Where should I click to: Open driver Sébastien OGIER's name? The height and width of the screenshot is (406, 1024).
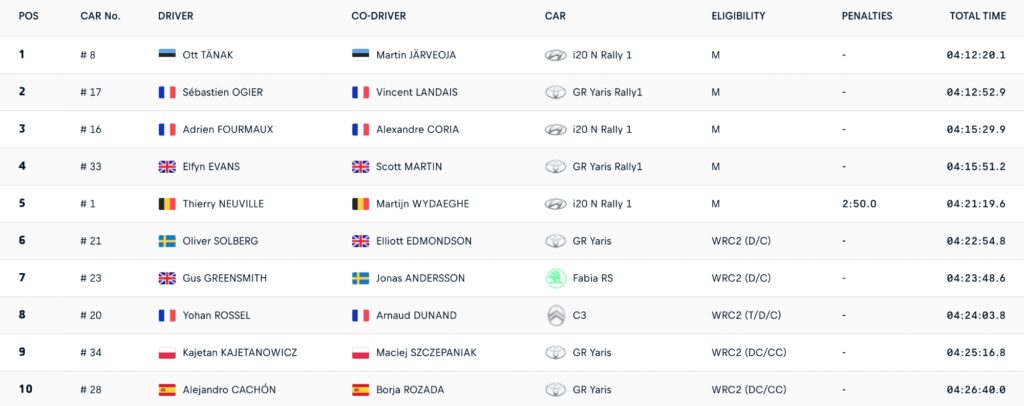[223, 92]
